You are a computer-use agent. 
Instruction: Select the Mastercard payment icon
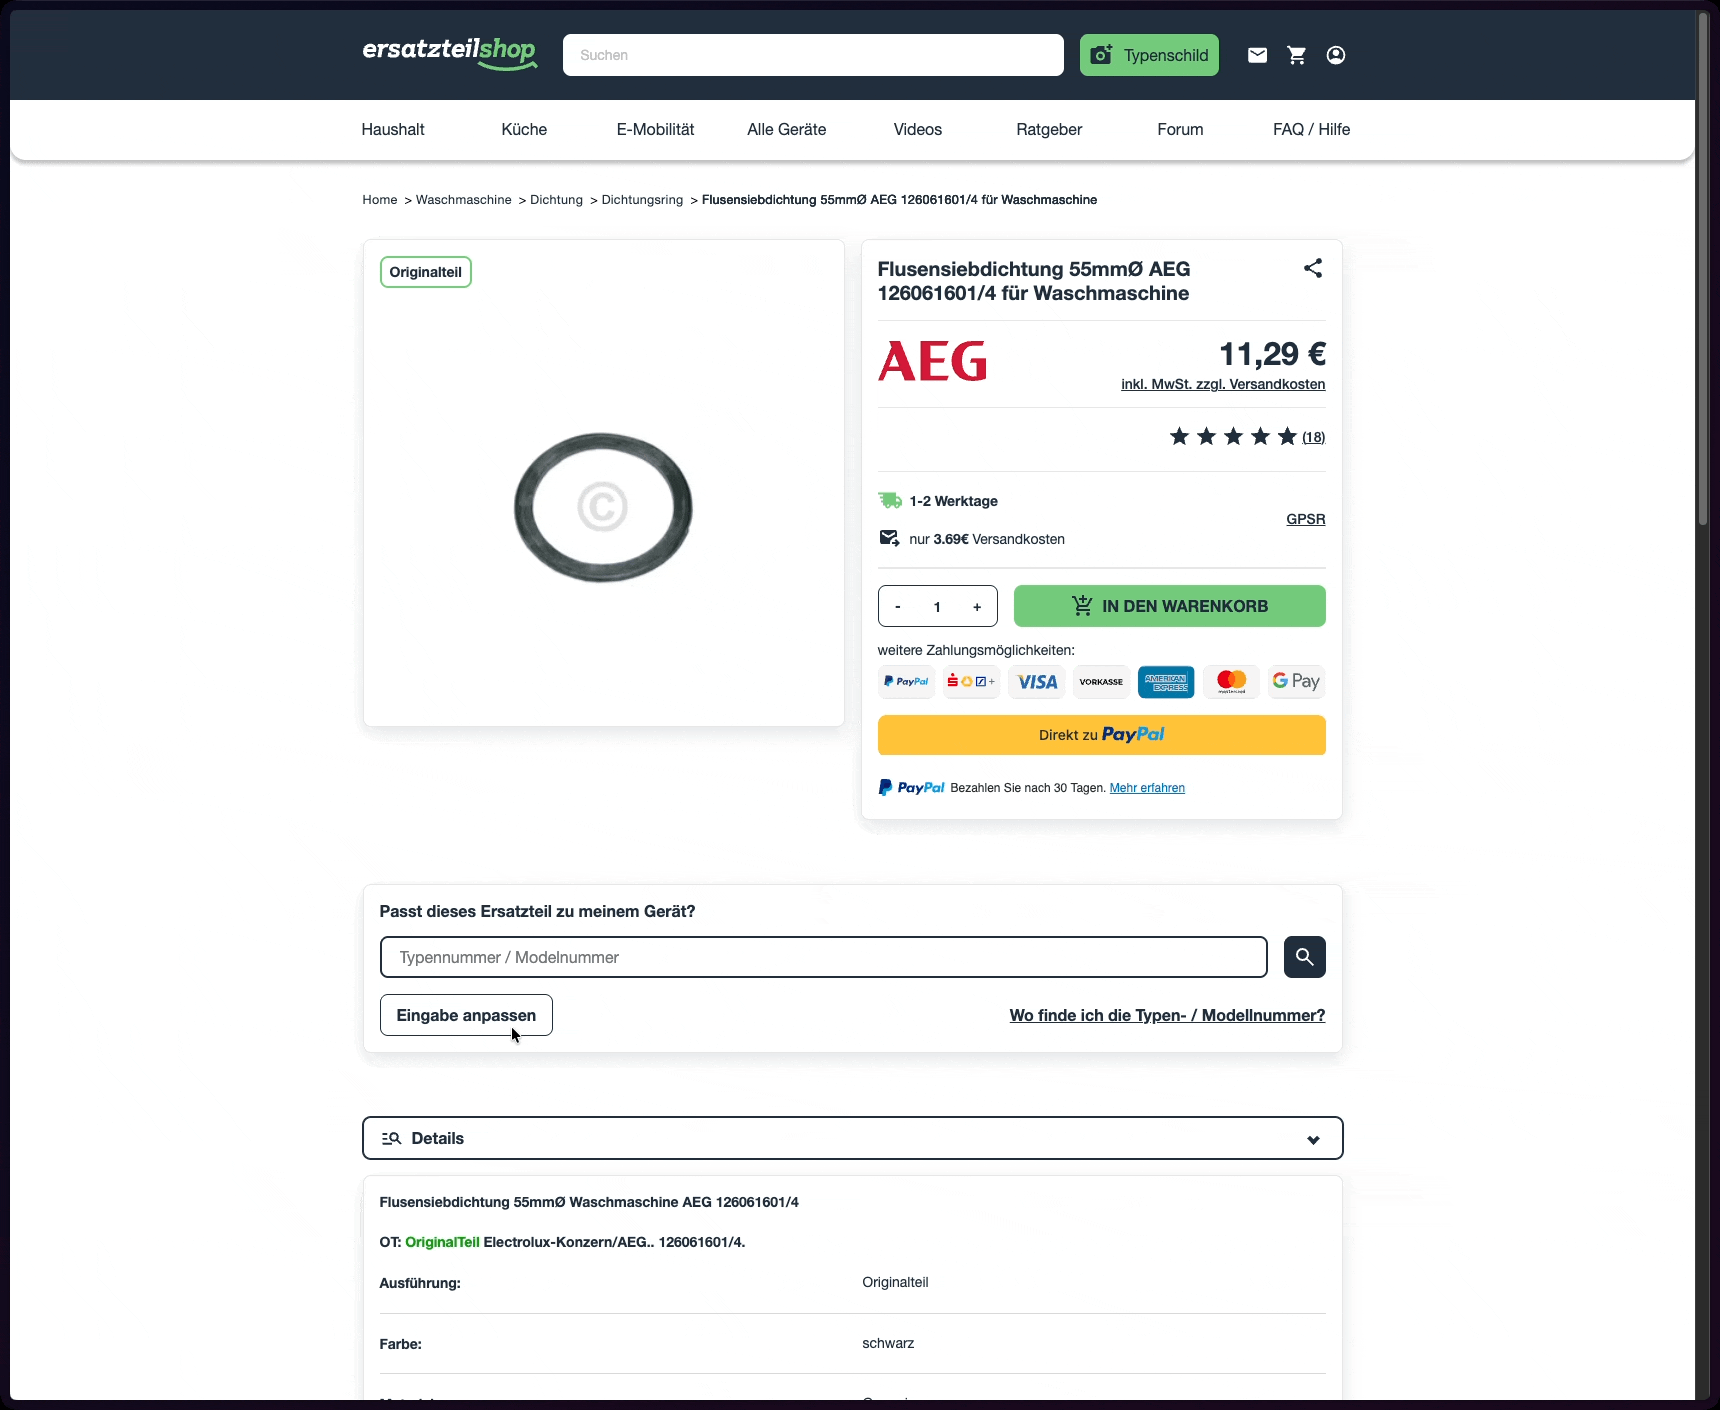click(1232, 682)
